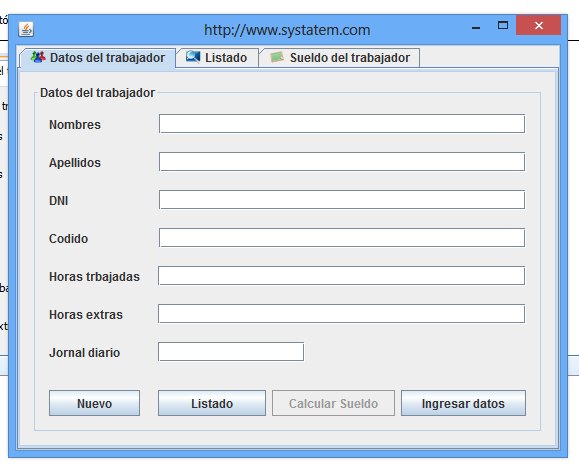Open the Sueldo del trabajador tab

tap(339, 58)
